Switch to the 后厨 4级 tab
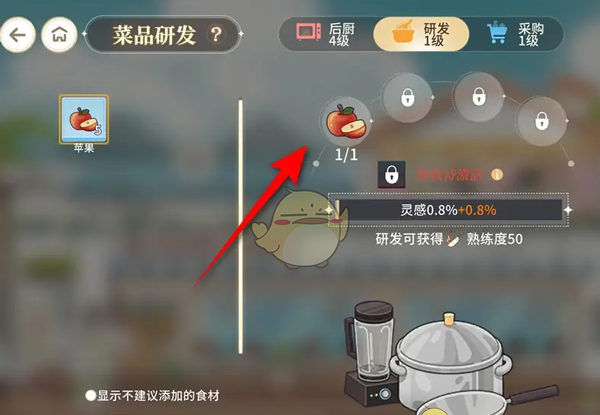 pos(326,34)
